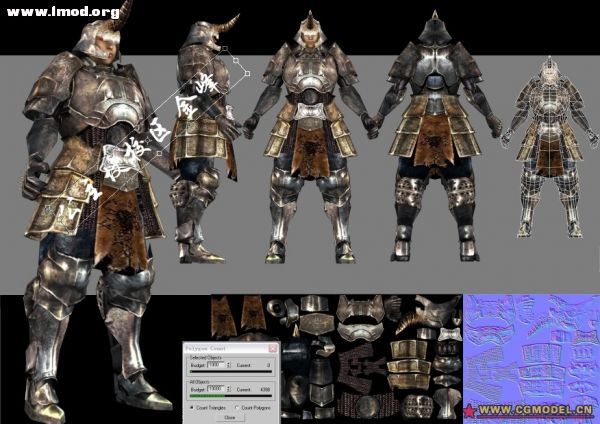Click the Close button in Polygon Count dialog
The width and height of the screenshot is (600, 424).
(229, 417)
